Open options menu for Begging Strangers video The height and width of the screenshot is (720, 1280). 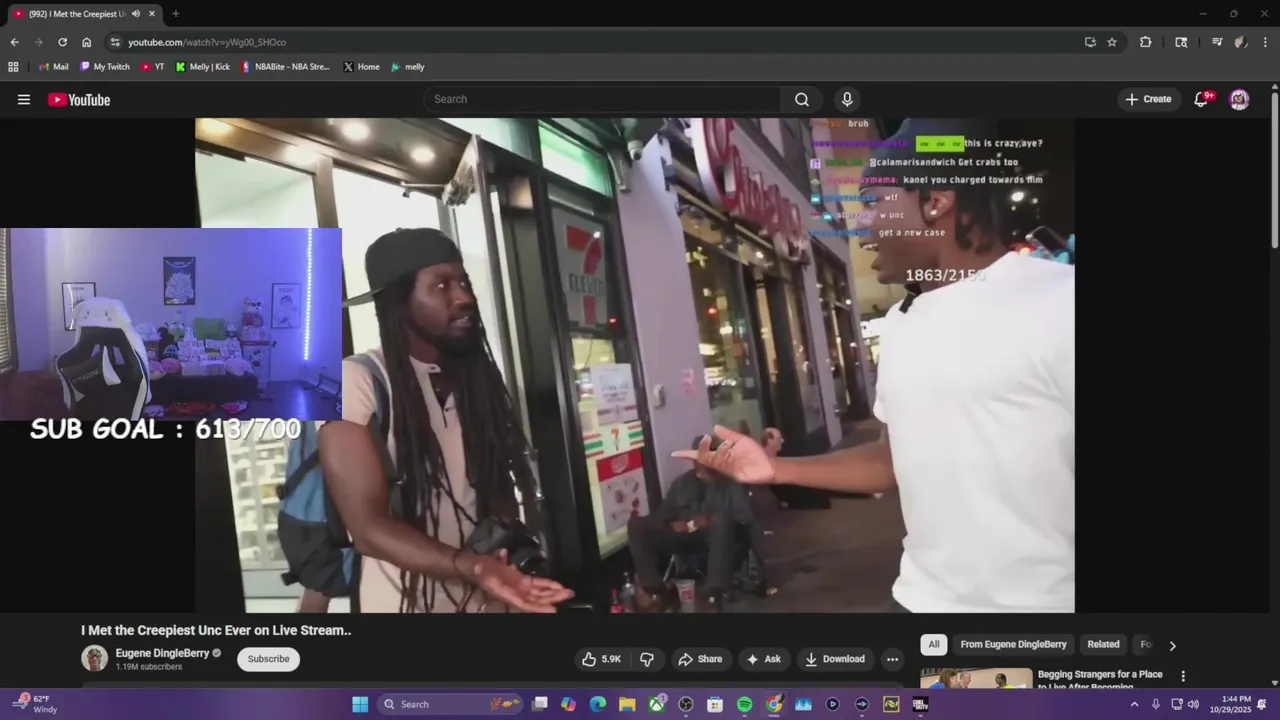coord(1183,676)
